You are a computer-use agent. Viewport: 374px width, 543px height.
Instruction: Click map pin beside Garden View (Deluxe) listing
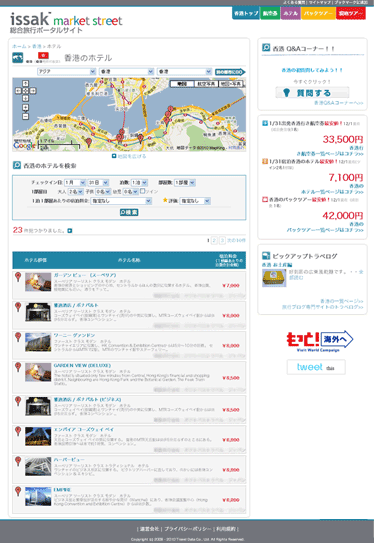tap(18, 367)
